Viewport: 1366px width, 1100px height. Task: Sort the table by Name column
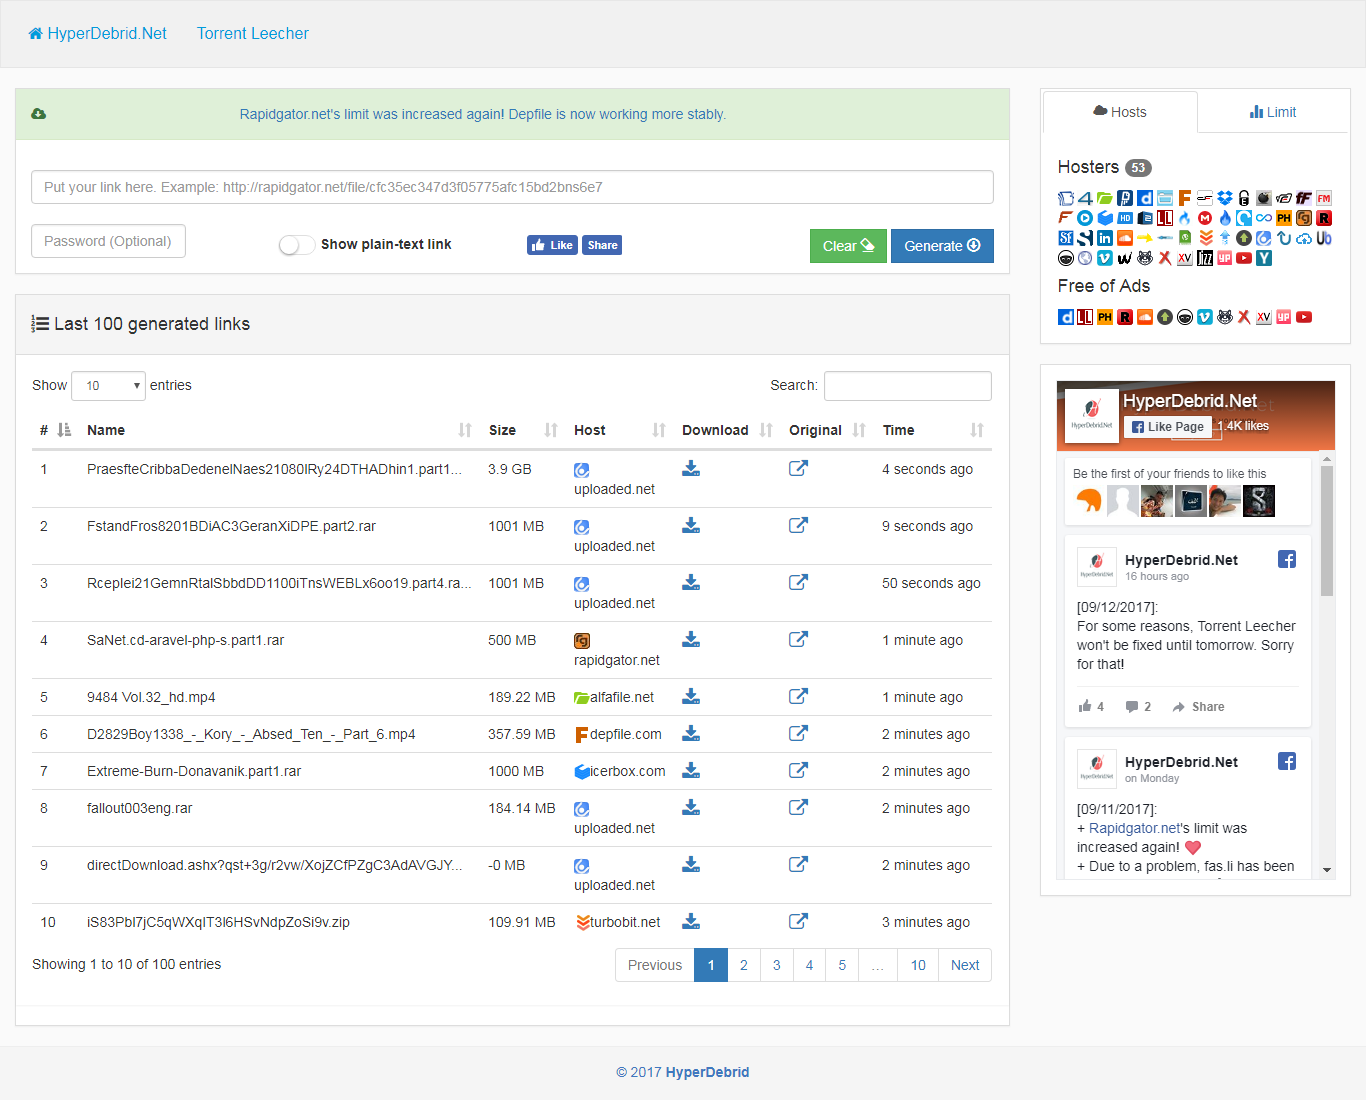coord(278,430)
